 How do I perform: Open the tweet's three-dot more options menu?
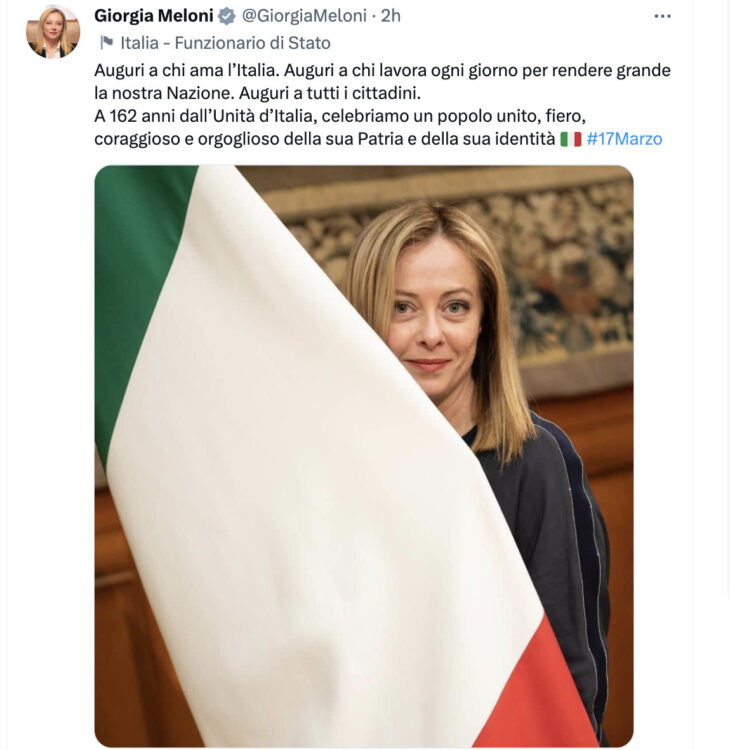coord(662,16)
